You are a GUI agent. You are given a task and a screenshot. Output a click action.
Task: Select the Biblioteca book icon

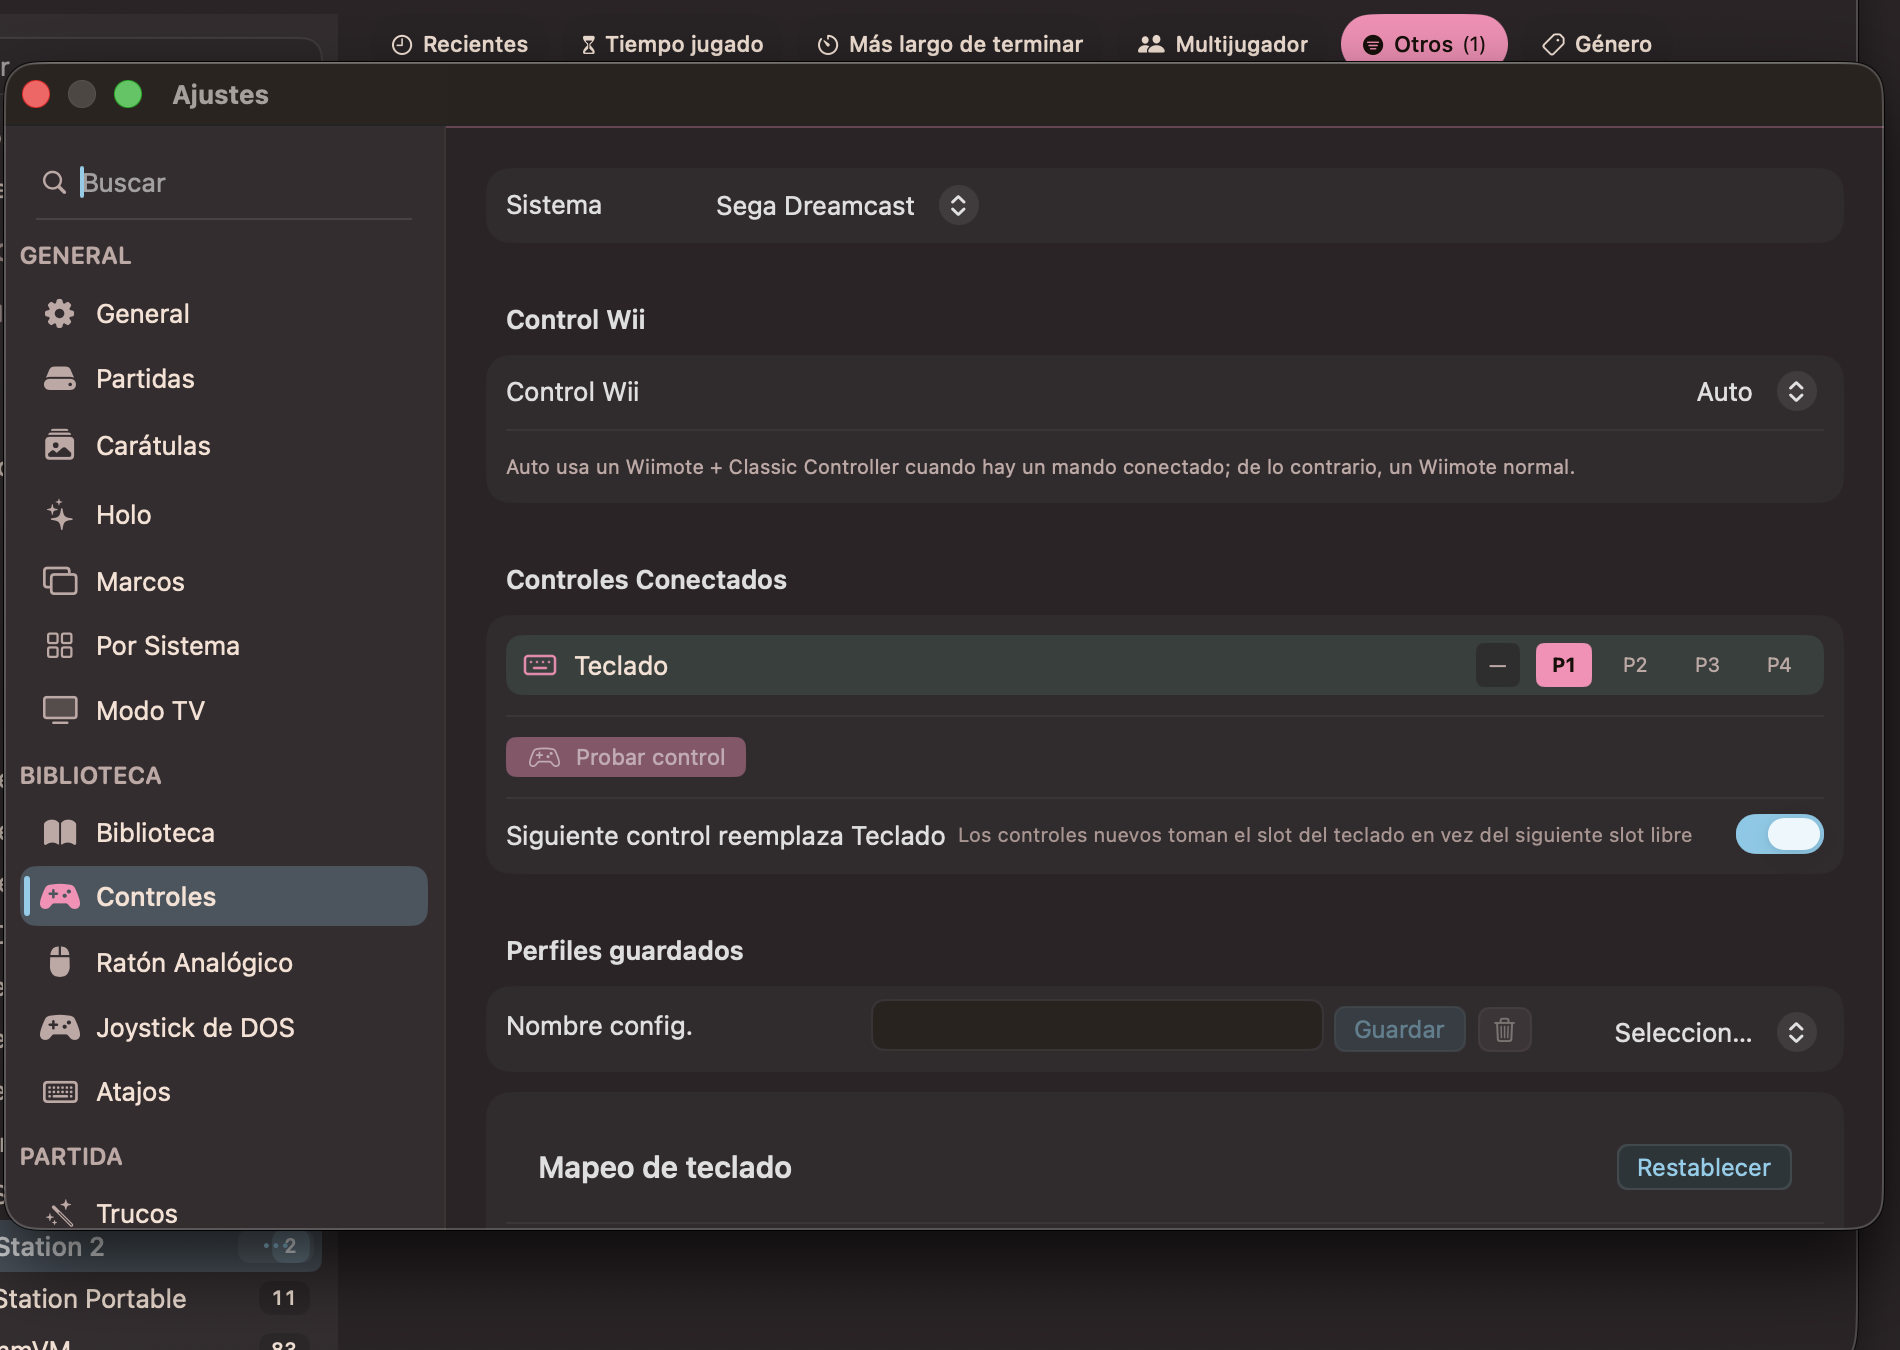pos(60,833)
